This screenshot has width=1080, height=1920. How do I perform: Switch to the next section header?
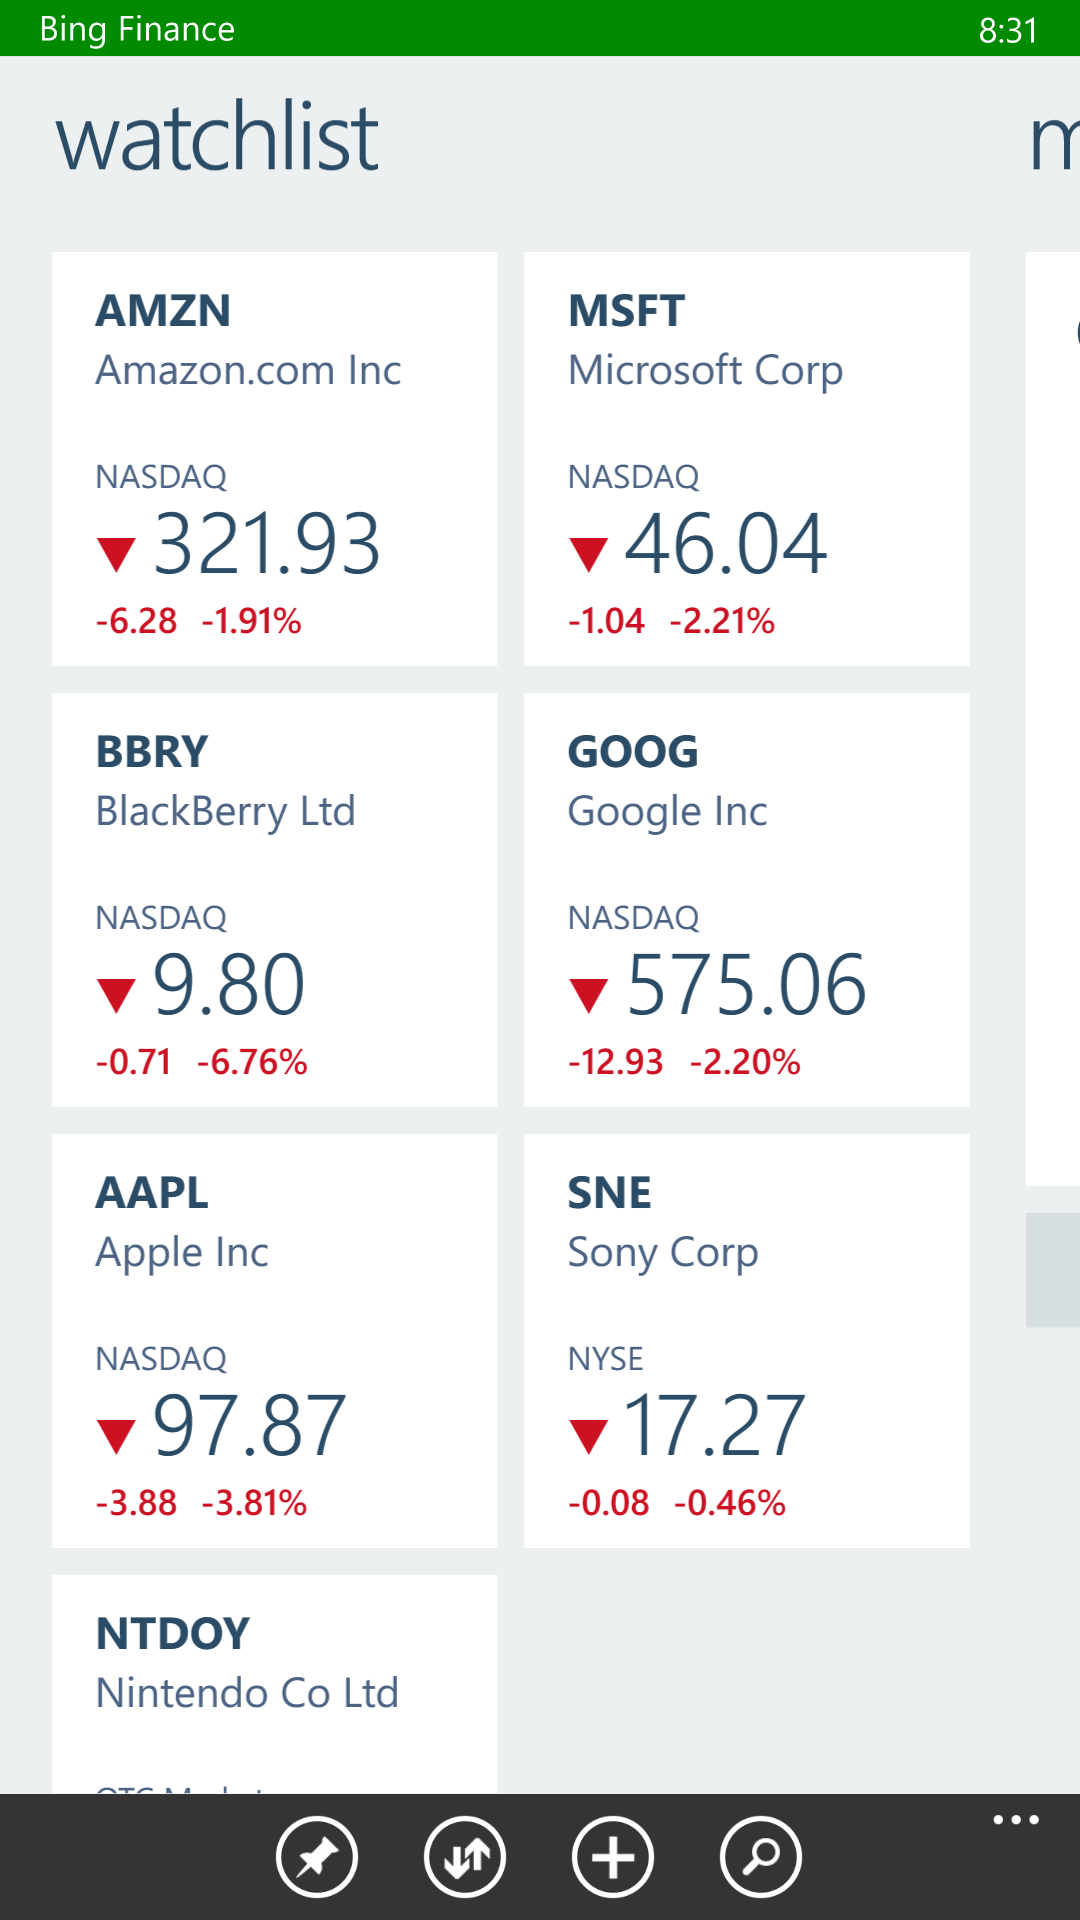pos(1054,140)
